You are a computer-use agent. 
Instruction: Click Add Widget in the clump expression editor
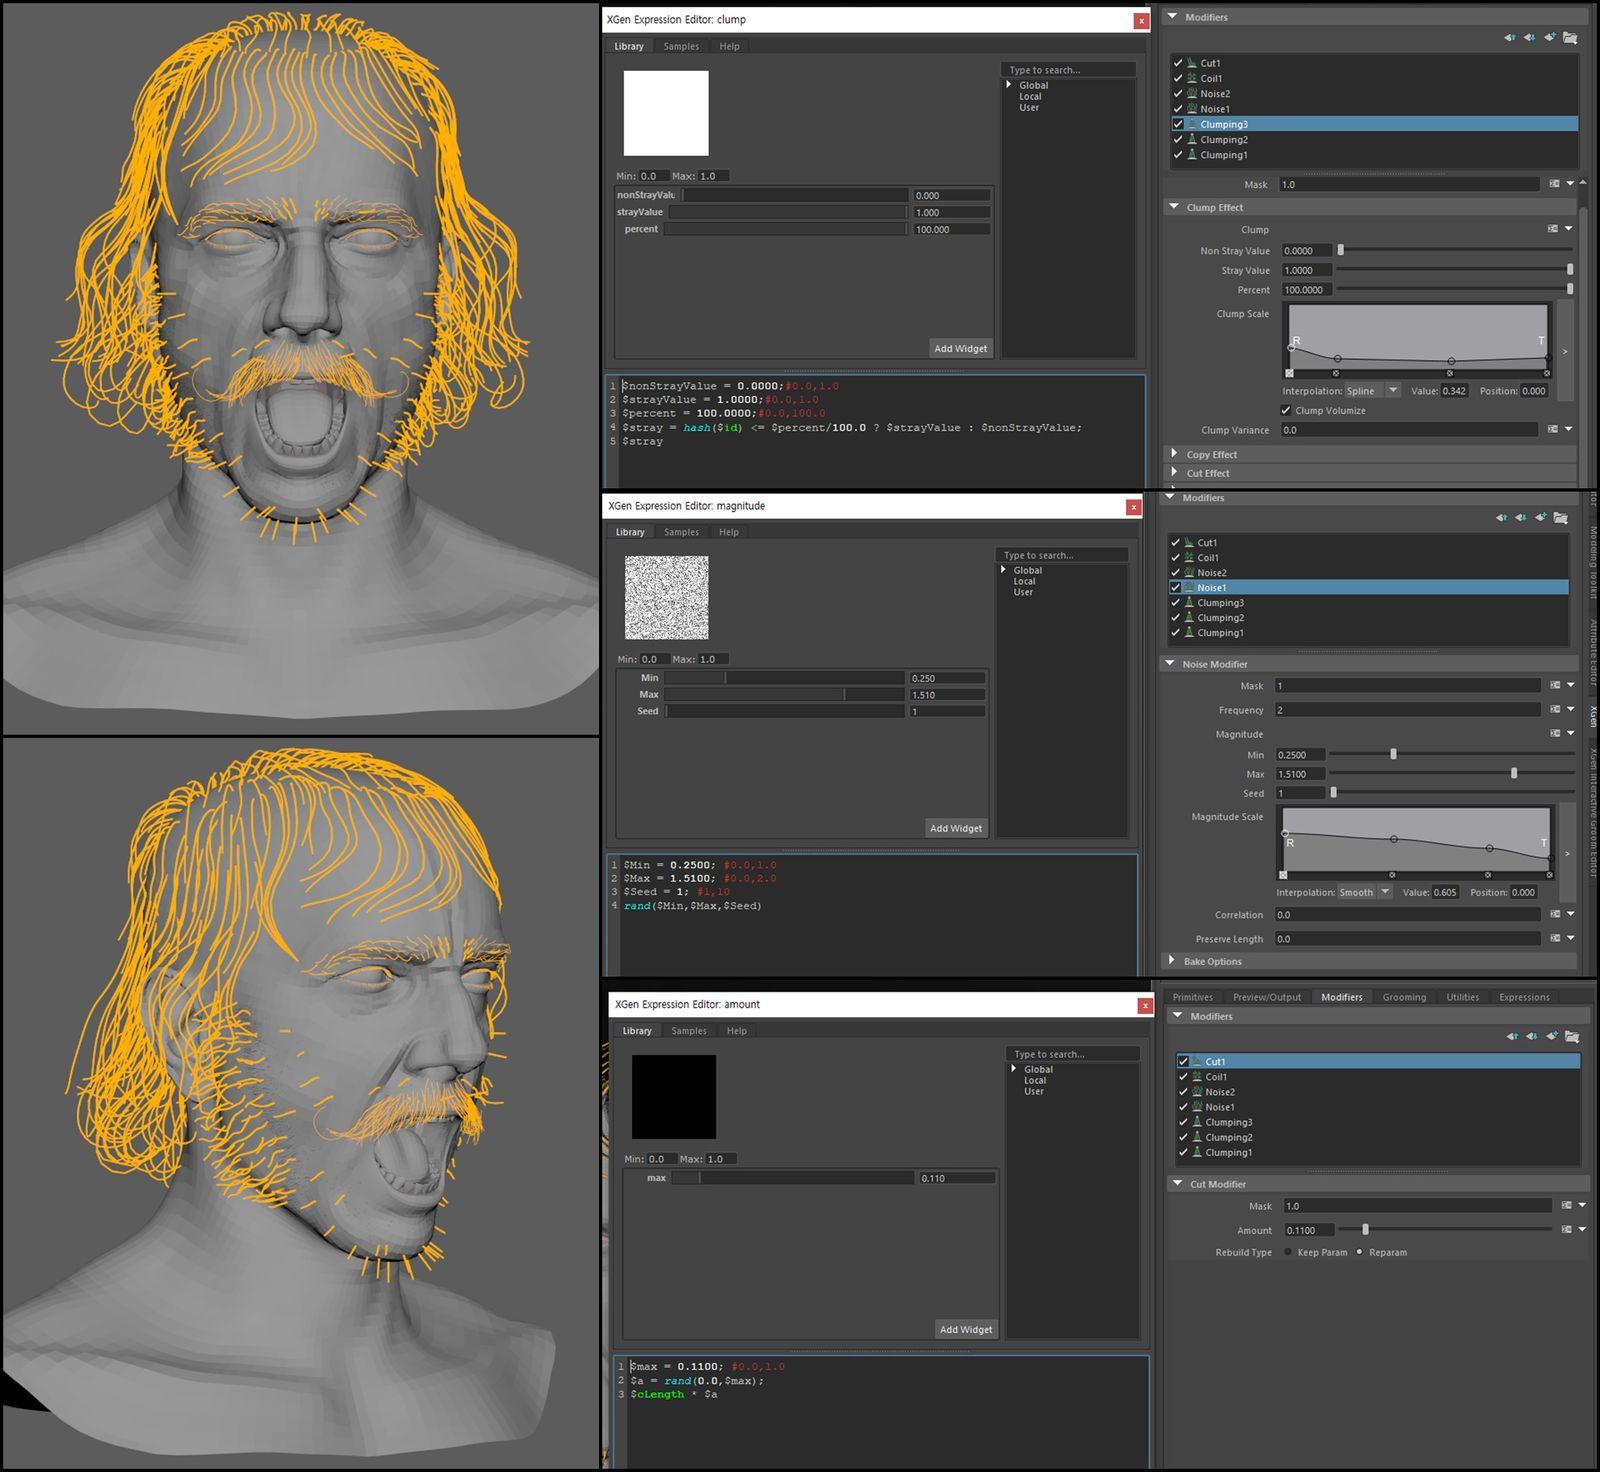(x=960, y=349)
